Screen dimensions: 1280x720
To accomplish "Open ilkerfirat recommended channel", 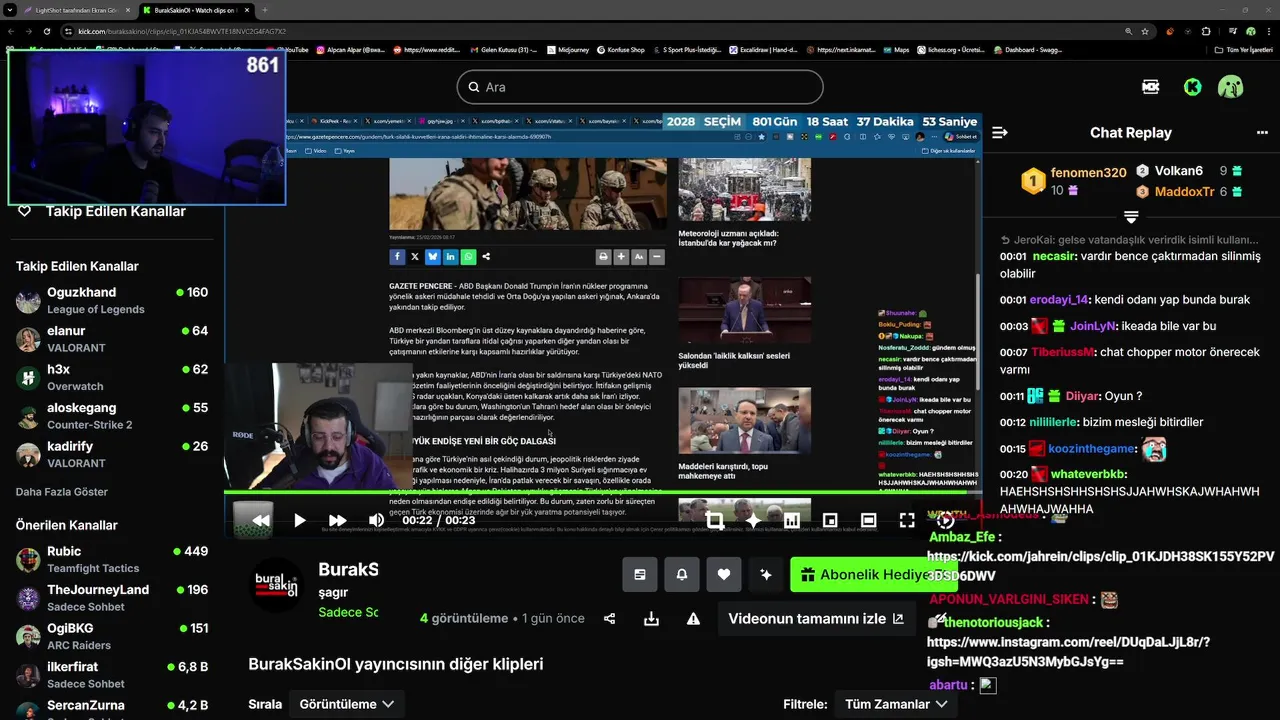I will (112, 675).
